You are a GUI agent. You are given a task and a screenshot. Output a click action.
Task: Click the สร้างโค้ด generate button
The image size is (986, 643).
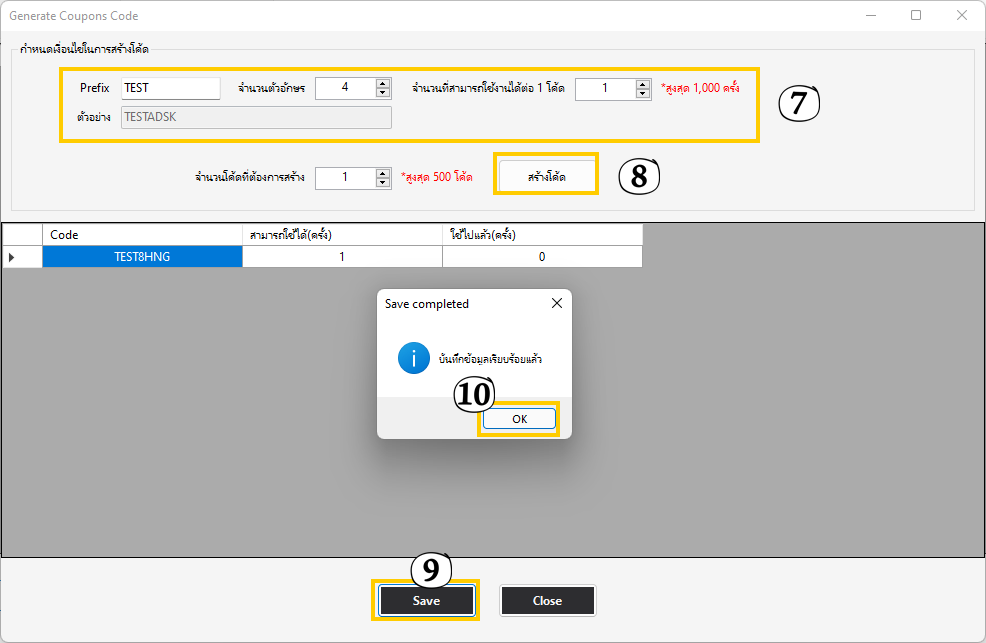point(547,175)
